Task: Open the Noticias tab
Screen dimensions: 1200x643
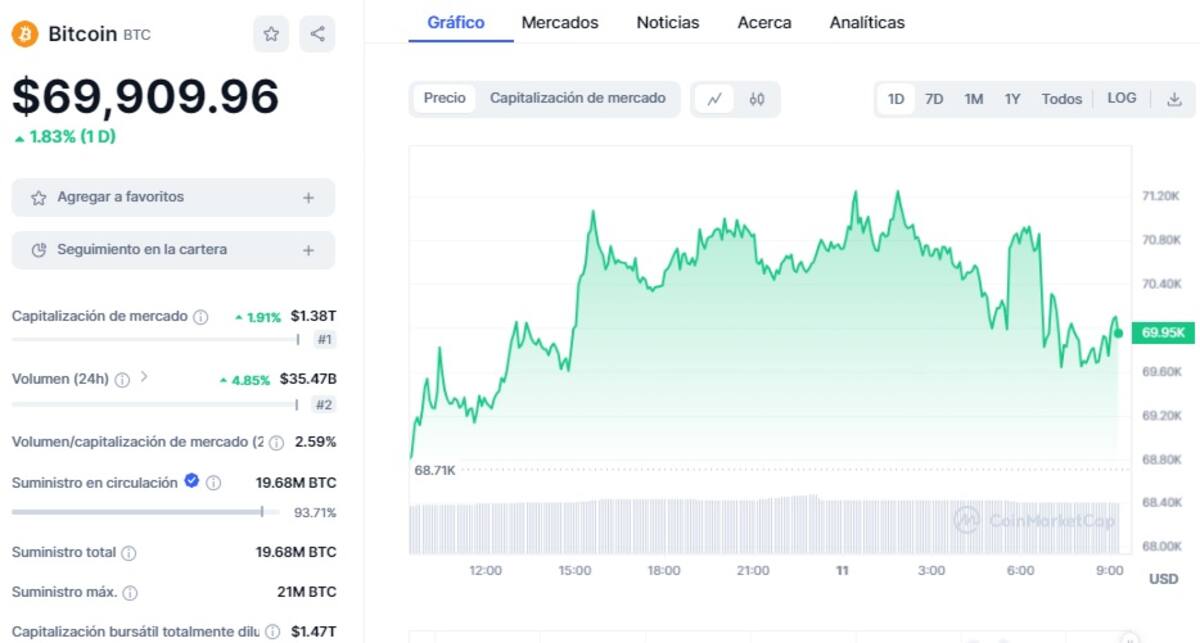Action: point(668,22)
